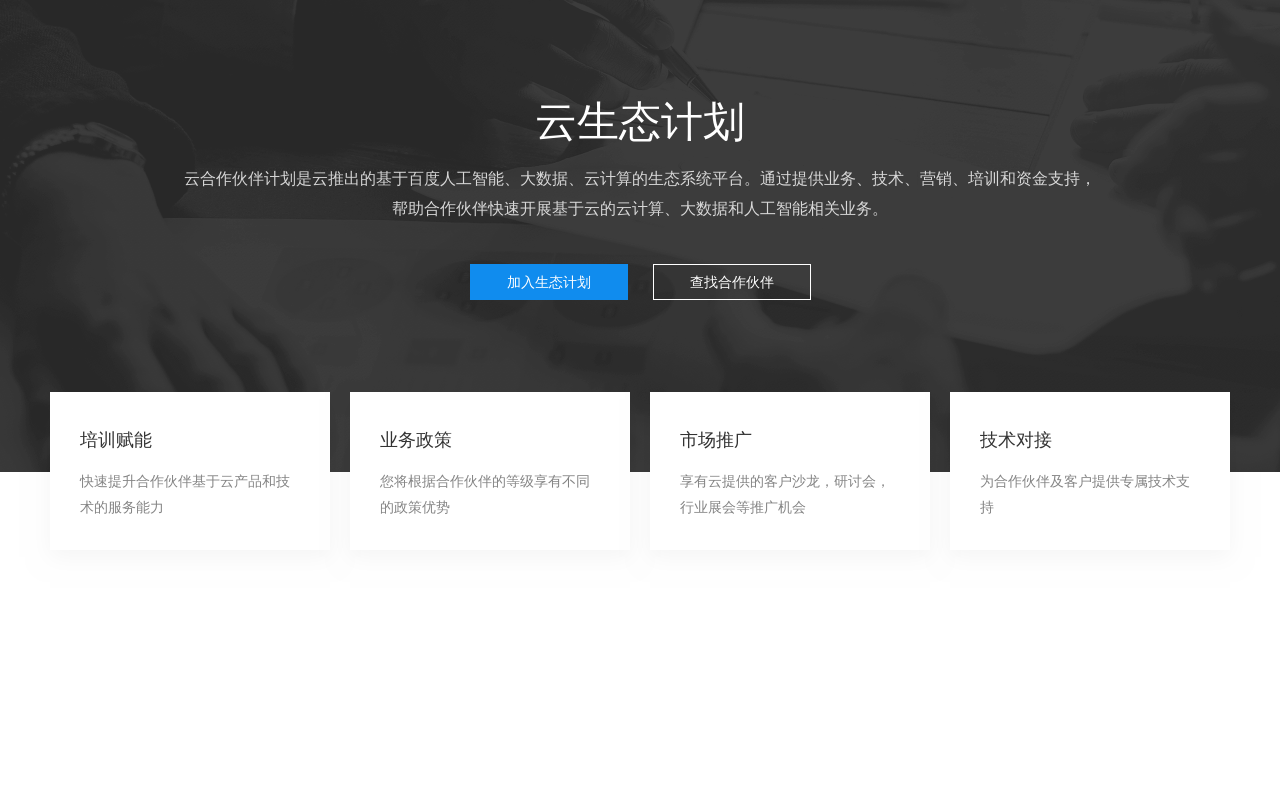
Task: Select the 培训赋能 heading
Action: 116,440
